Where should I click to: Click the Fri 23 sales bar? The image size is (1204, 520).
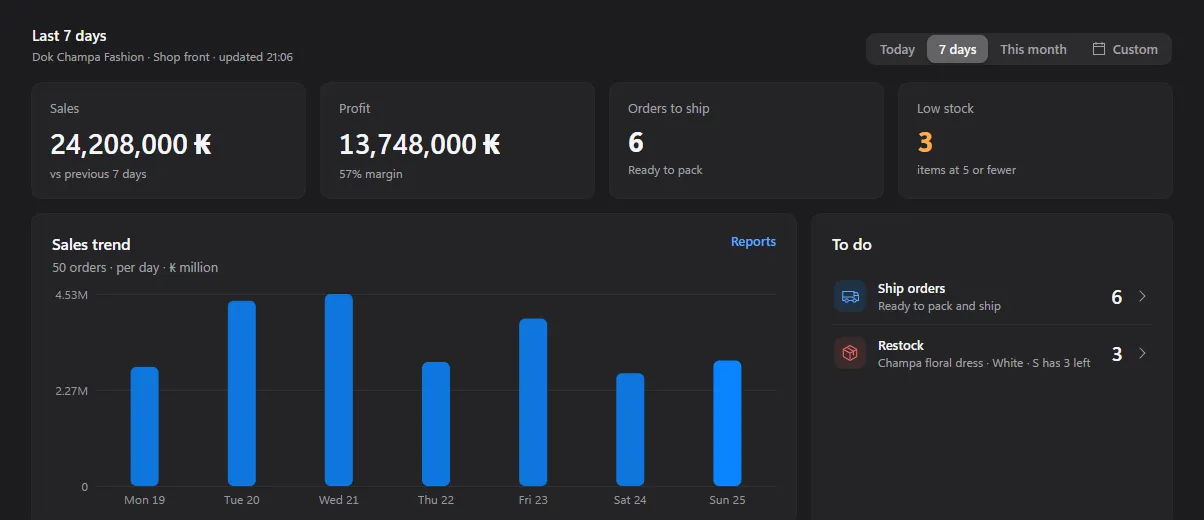coord(533,403)
